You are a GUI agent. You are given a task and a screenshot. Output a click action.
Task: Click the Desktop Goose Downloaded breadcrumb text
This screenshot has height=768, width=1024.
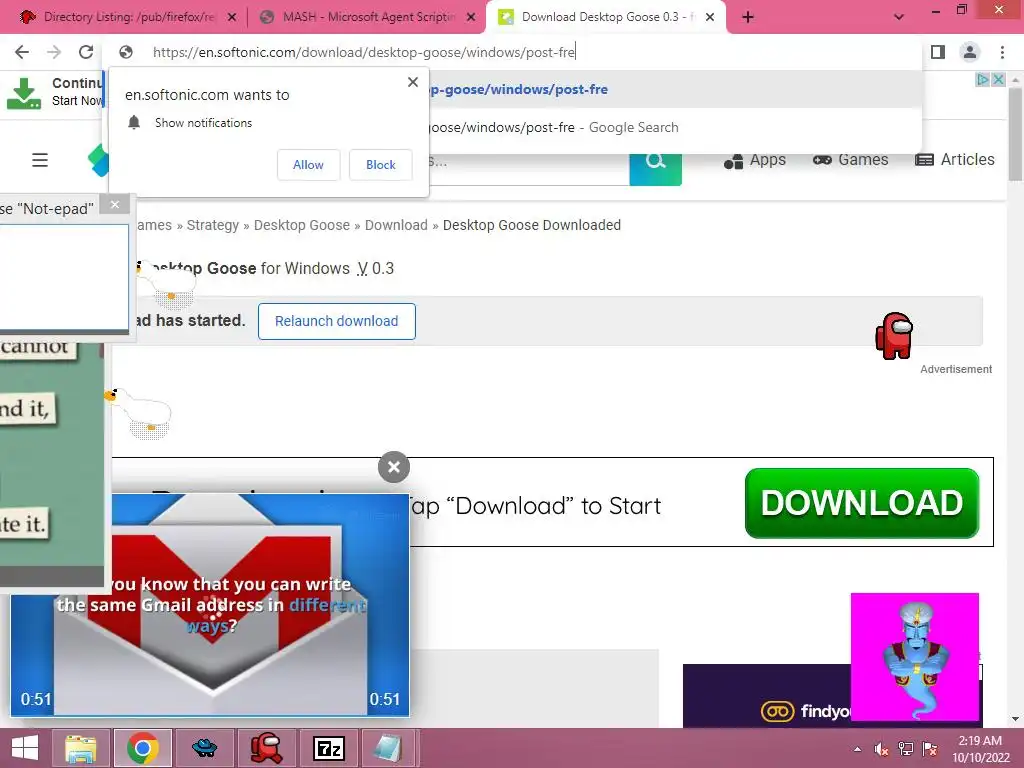[532, 225]
